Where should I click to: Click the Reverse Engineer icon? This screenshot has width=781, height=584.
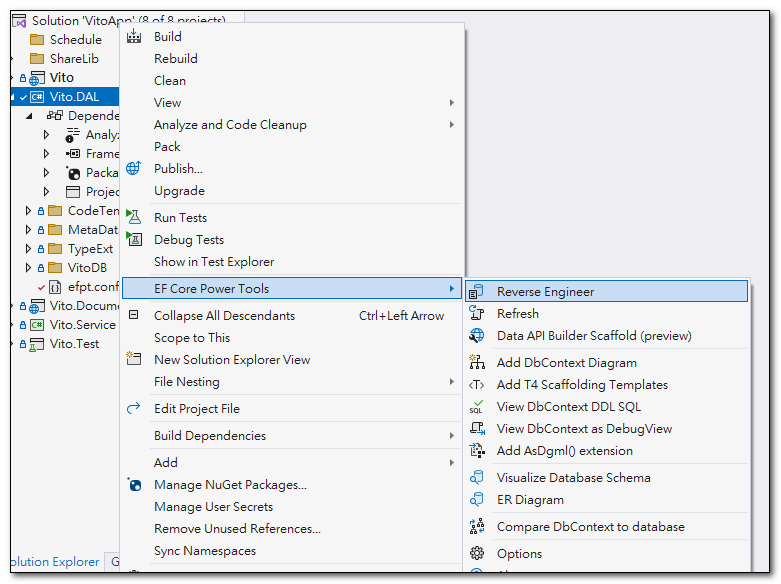click(x=476, y=292)
